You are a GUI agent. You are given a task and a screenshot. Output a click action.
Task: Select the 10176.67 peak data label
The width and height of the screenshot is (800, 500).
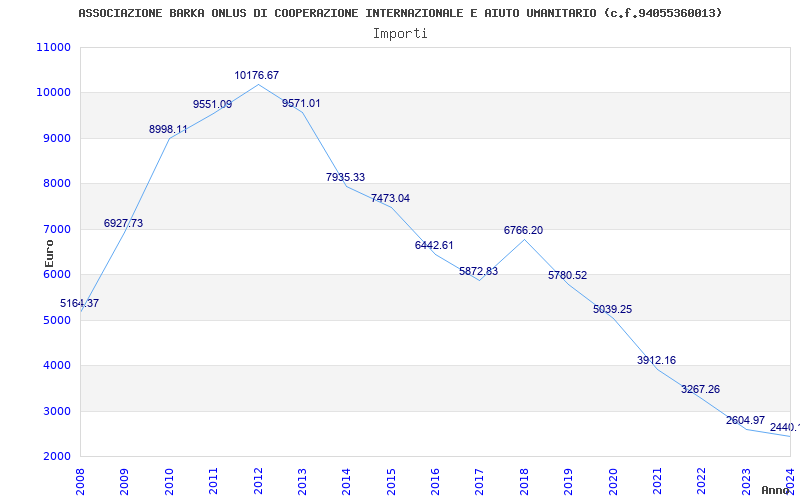tap(257, 76)
